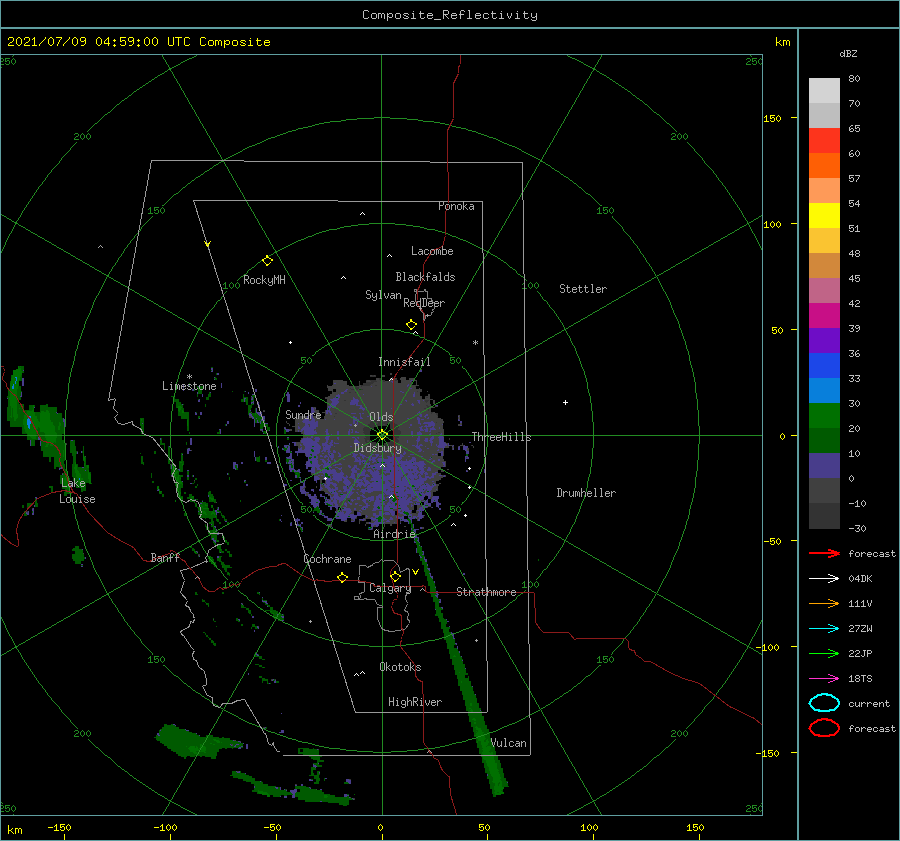
Task: Select the cyan 'current' ellipse legend icon
Action: pos(824,703)
